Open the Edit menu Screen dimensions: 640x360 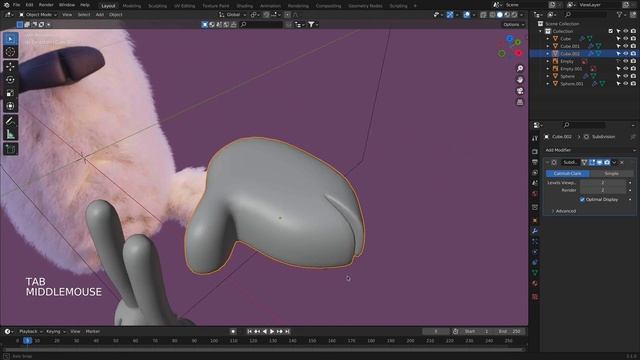[x=29, y=5]
